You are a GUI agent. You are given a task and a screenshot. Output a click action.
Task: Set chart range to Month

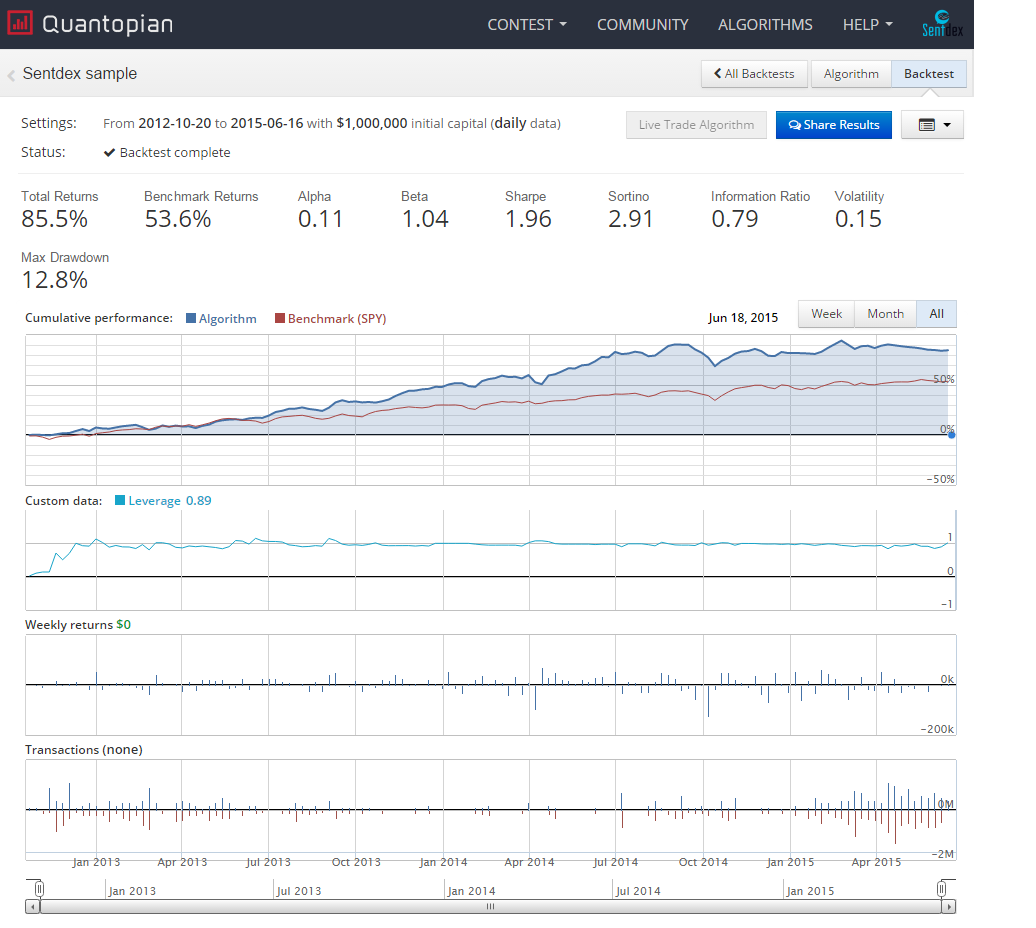[x=885, y=314]
